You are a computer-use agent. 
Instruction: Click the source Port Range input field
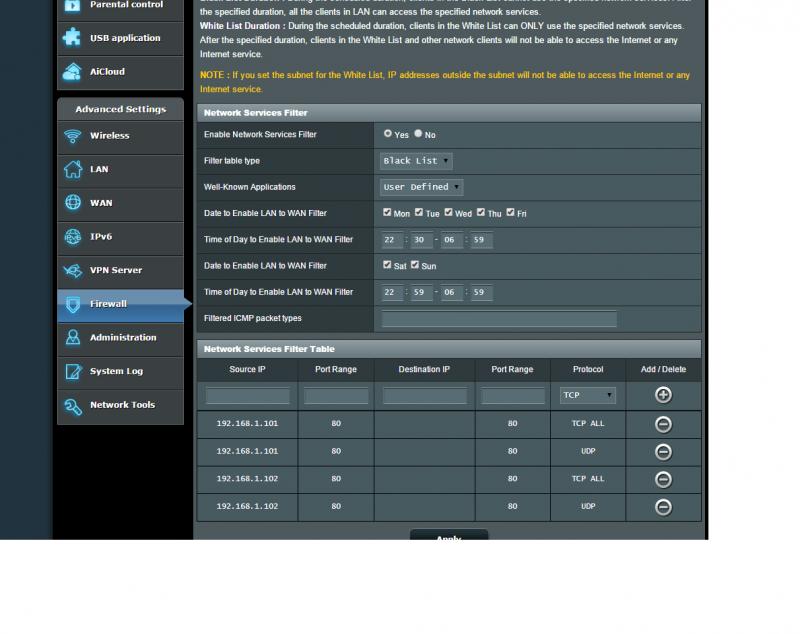[336, 396]
